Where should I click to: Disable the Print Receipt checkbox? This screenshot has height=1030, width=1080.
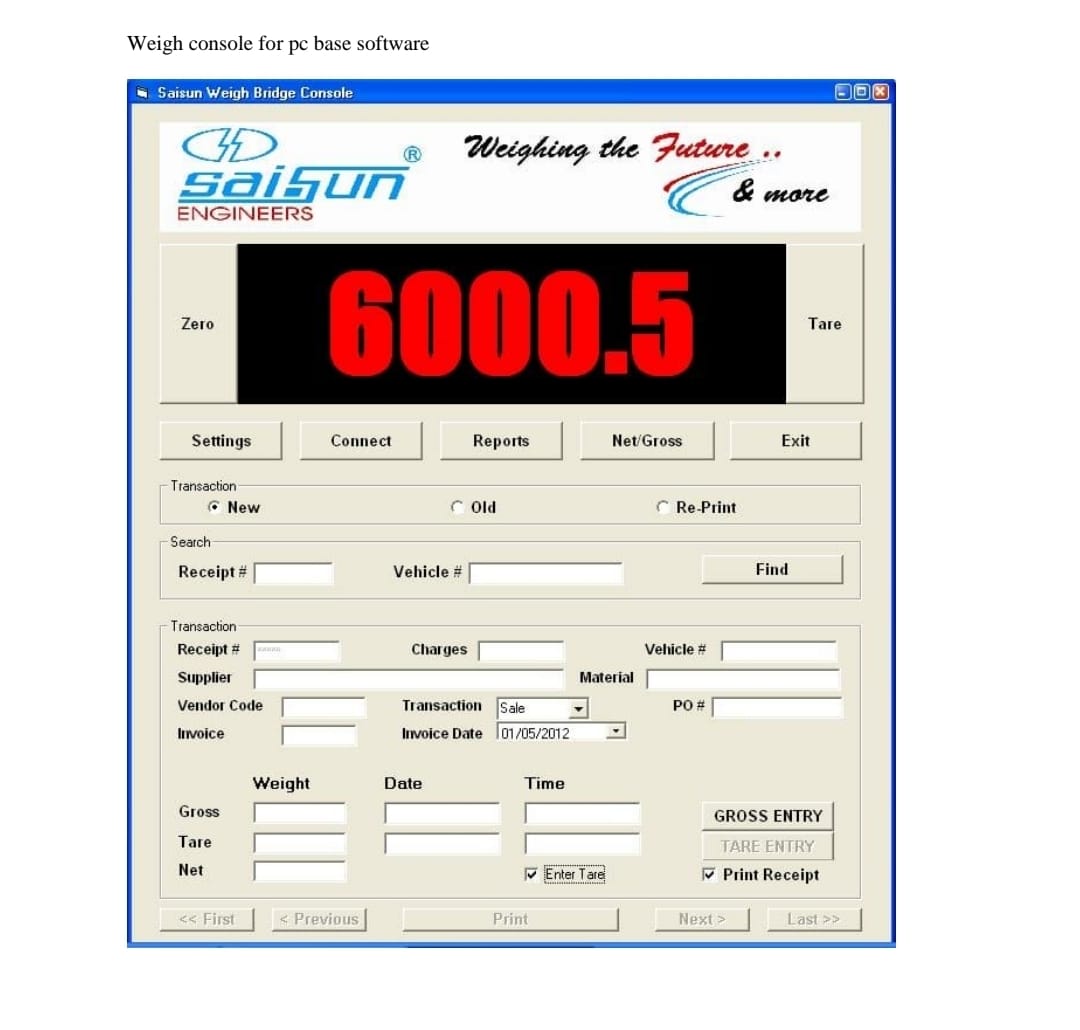click(710, 874)
